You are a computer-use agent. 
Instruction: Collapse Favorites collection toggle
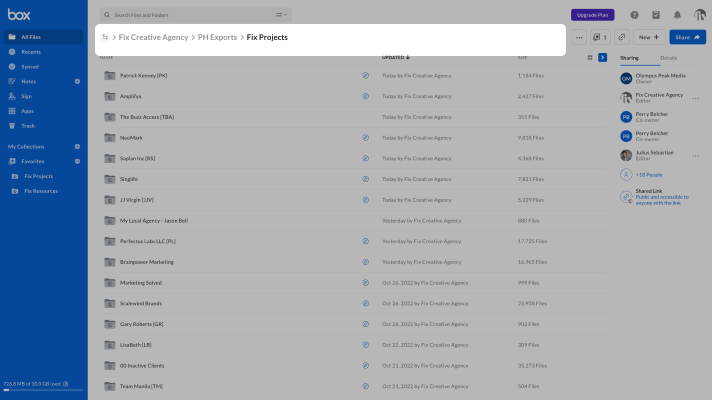coord(77,162)
